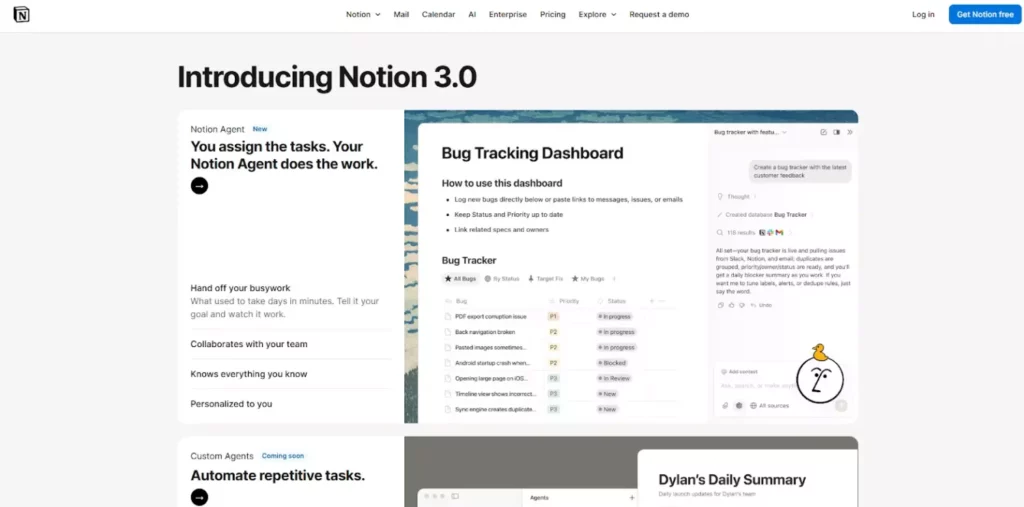Click the Slack icon in results row

771,232
